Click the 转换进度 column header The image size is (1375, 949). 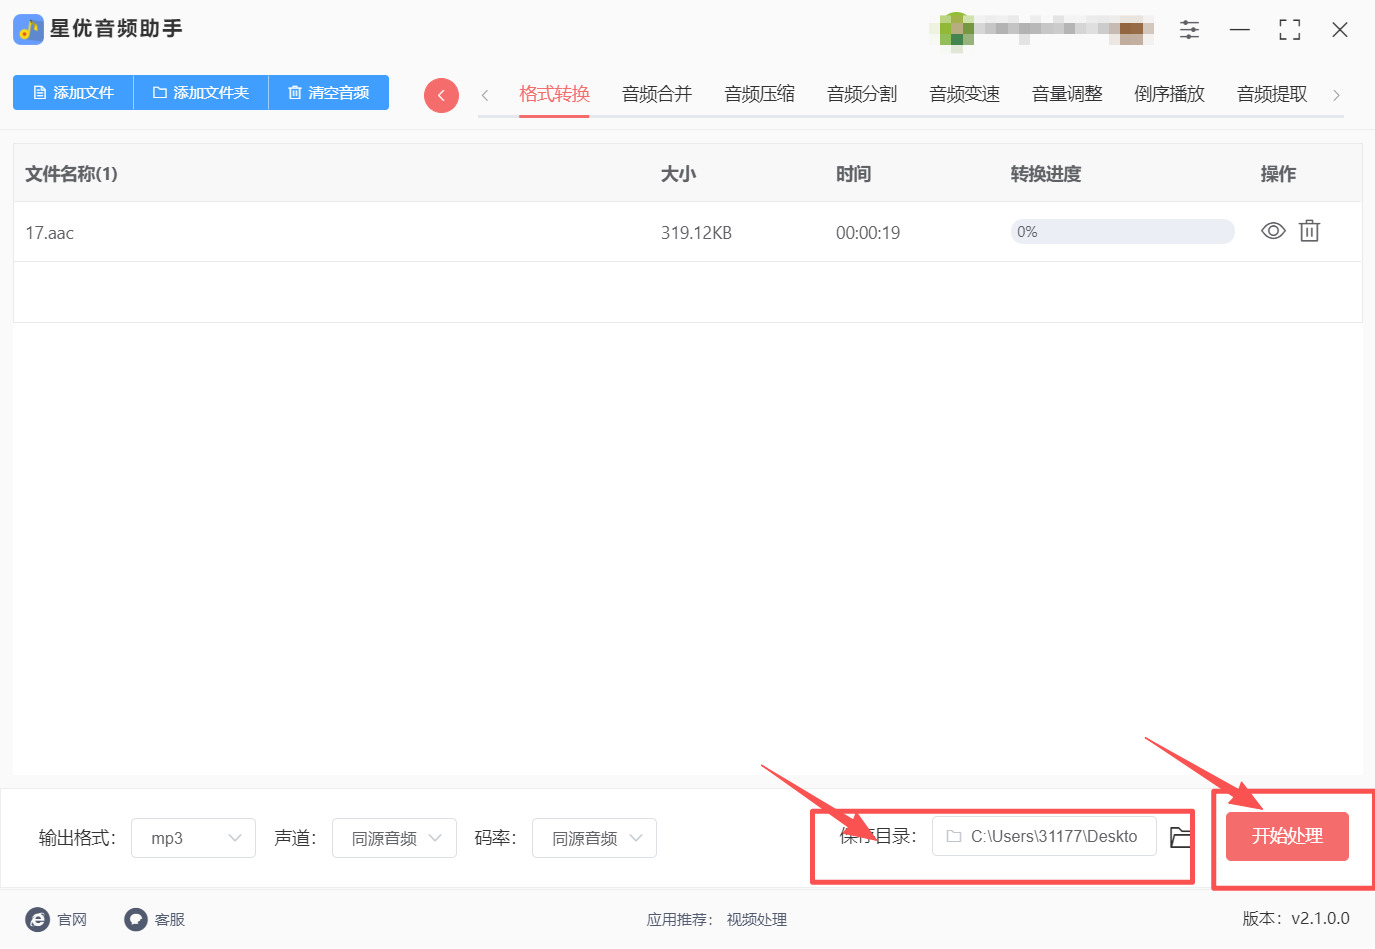point(1046,174)
